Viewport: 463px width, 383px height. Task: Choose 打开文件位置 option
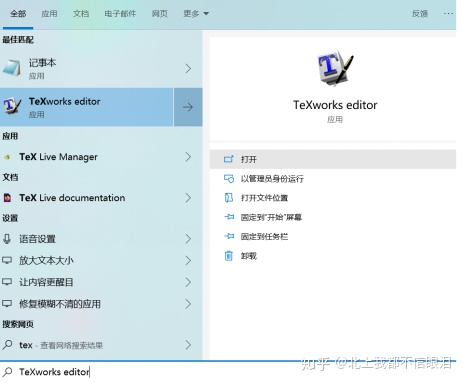tap(333, 198)
